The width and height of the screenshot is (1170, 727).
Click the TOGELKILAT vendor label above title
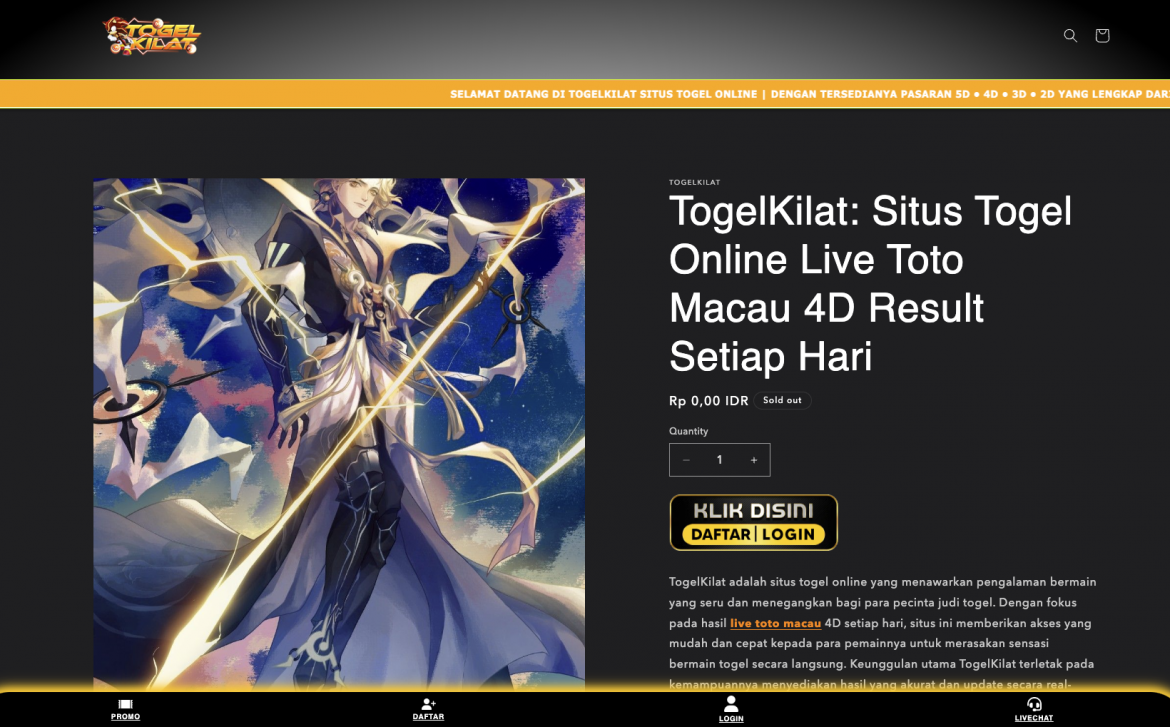pos(694,183)
